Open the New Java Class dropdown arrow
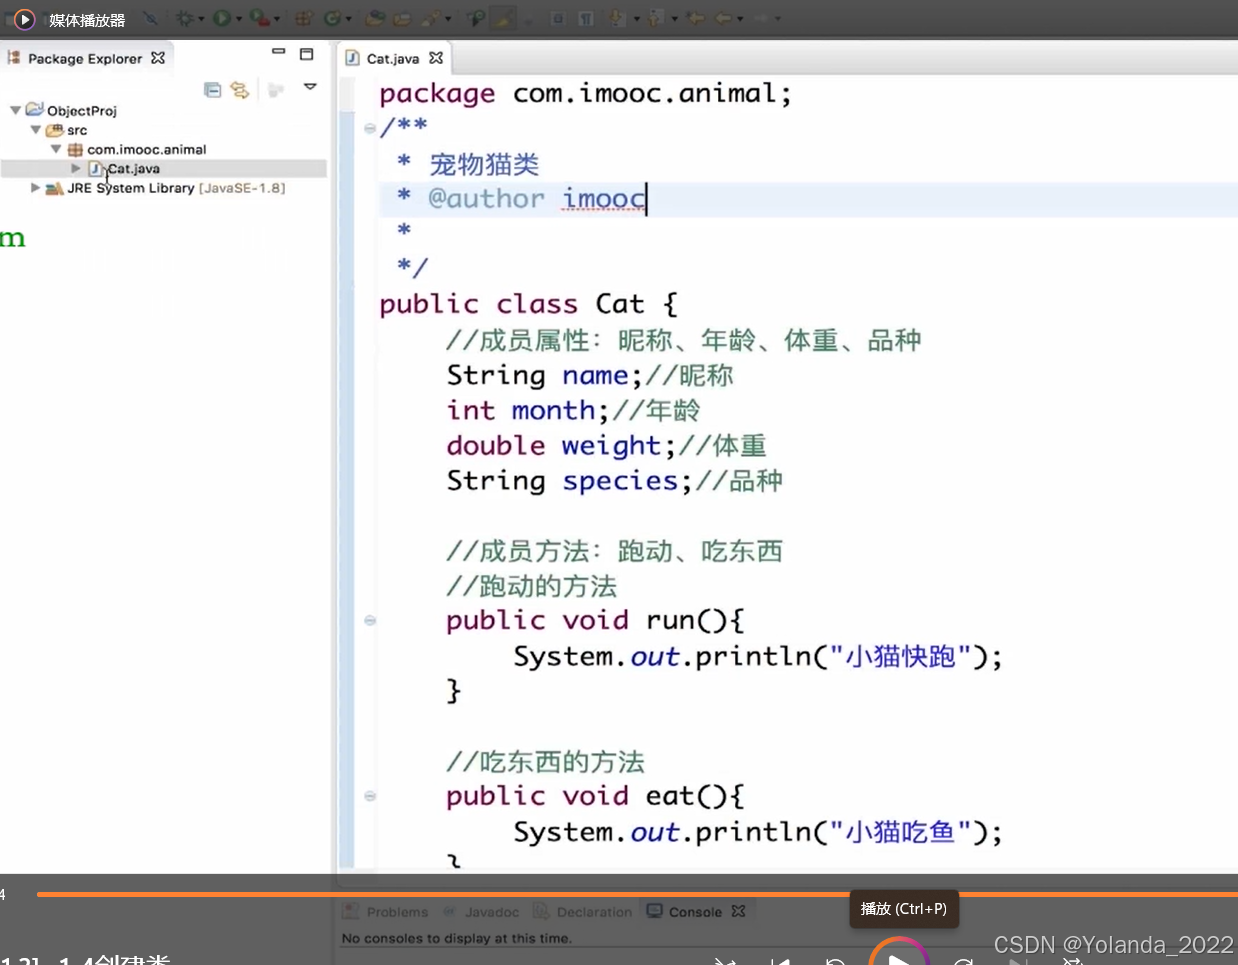 348,19
